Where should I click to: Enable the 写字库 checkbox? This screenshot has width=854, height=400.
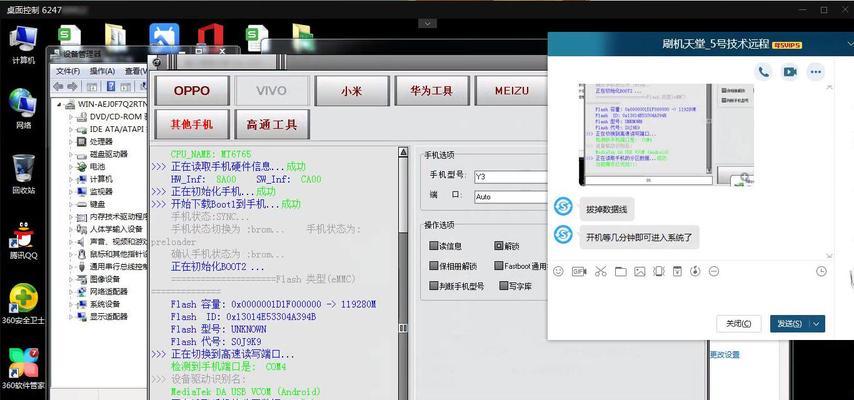(x=504, y=286)
